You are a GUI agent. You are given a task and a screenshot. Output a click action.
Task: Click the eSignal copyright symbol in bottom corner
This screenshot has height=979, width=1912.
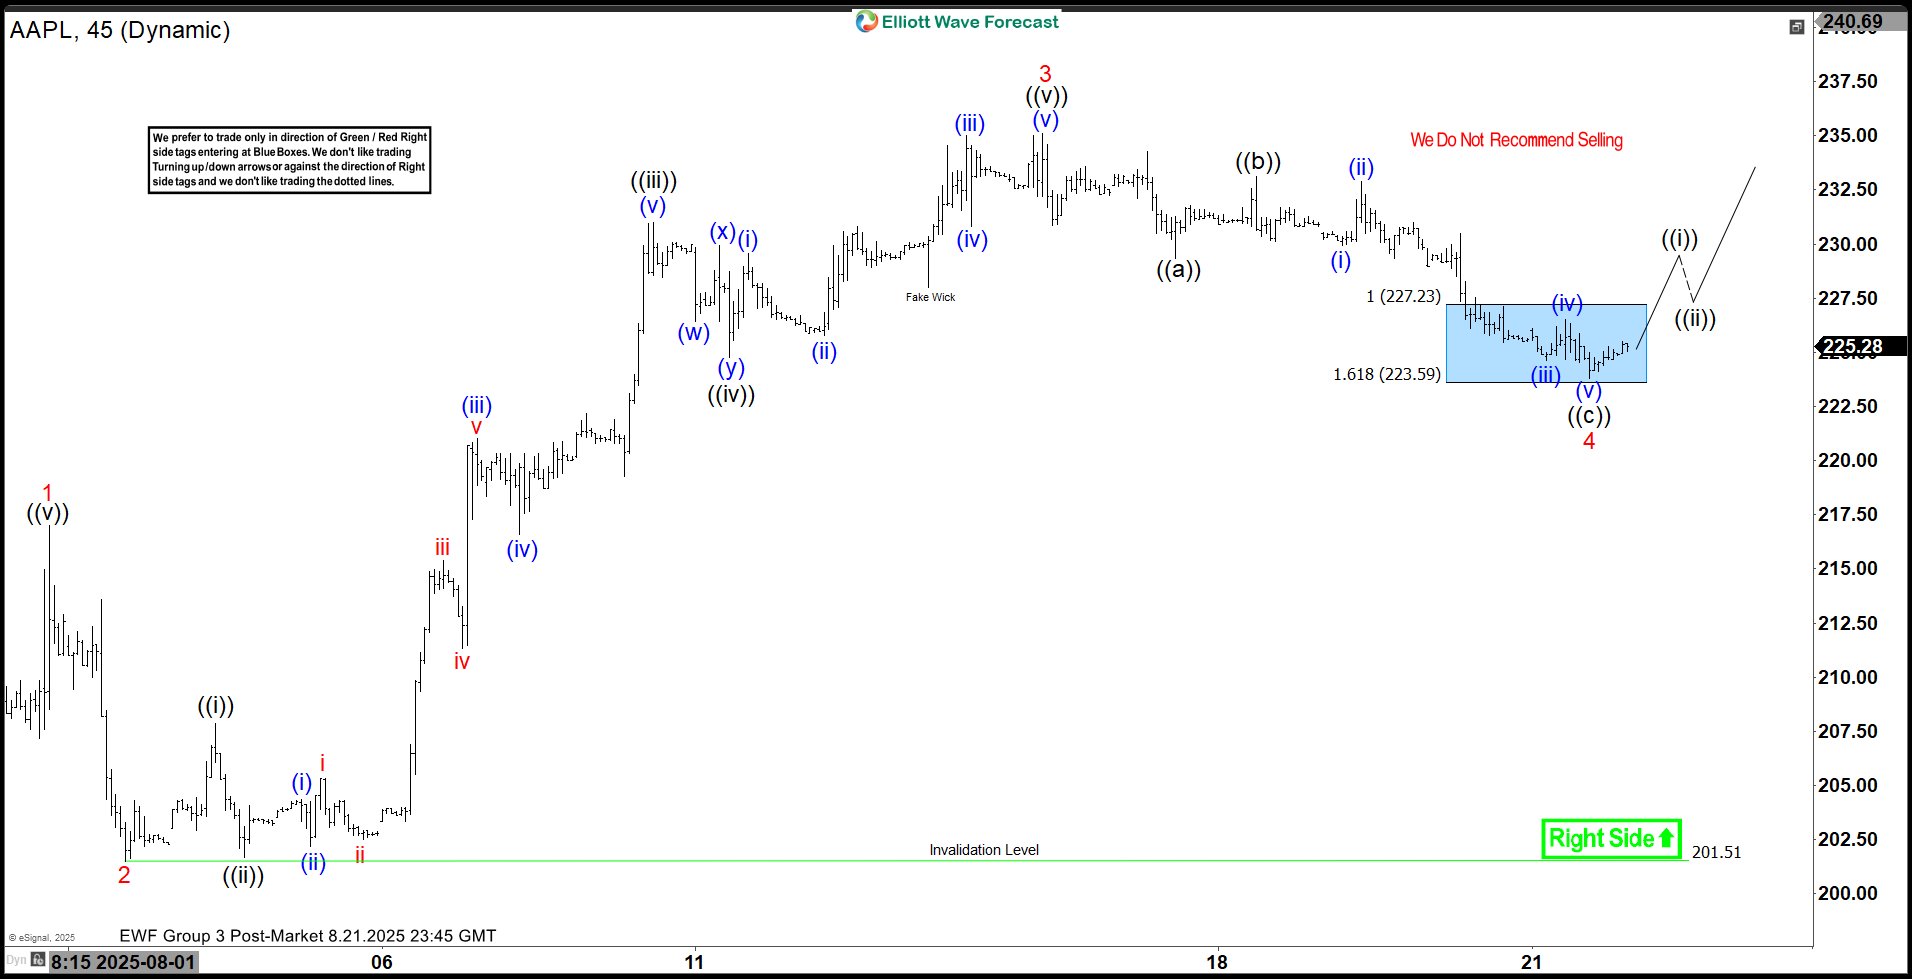click(x=12, y=938)
